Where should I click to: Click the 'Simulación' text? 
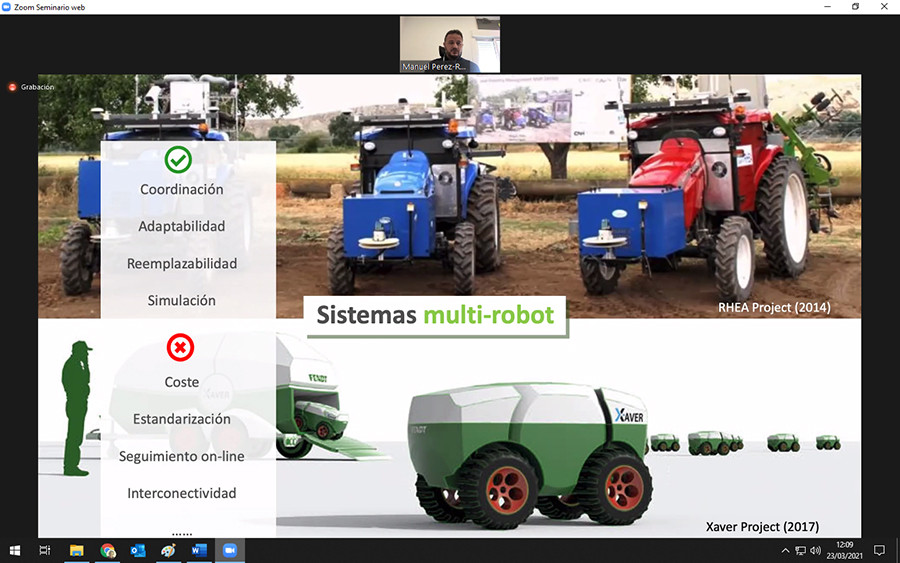pos(181,301)
